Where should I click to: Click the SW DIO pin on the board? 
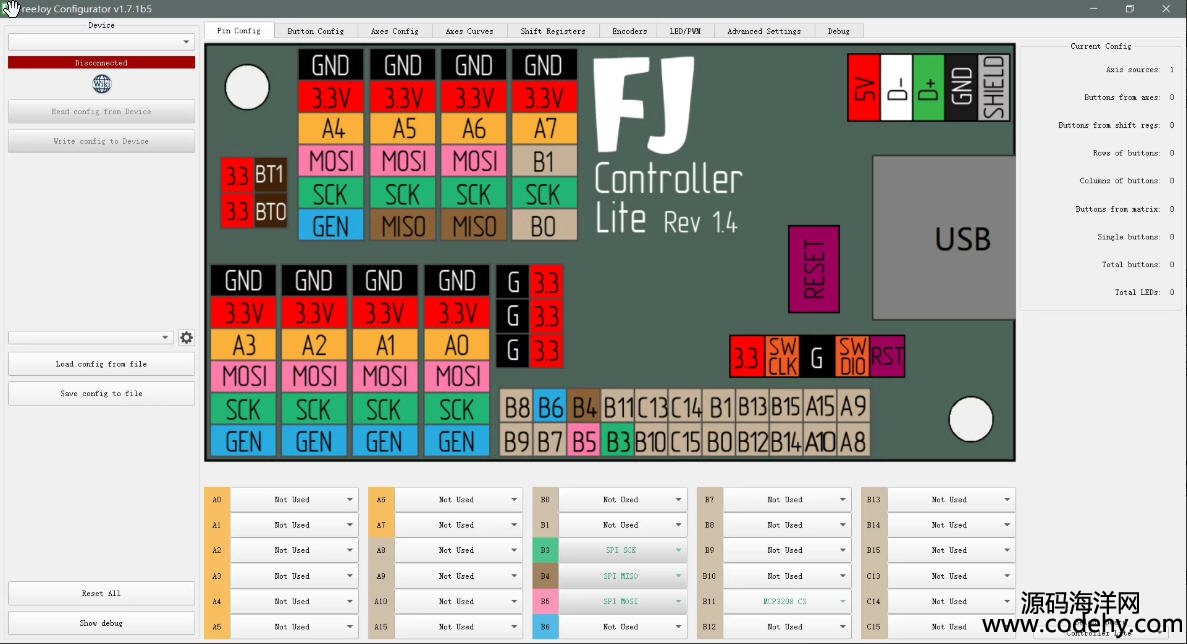pos(852,356)
